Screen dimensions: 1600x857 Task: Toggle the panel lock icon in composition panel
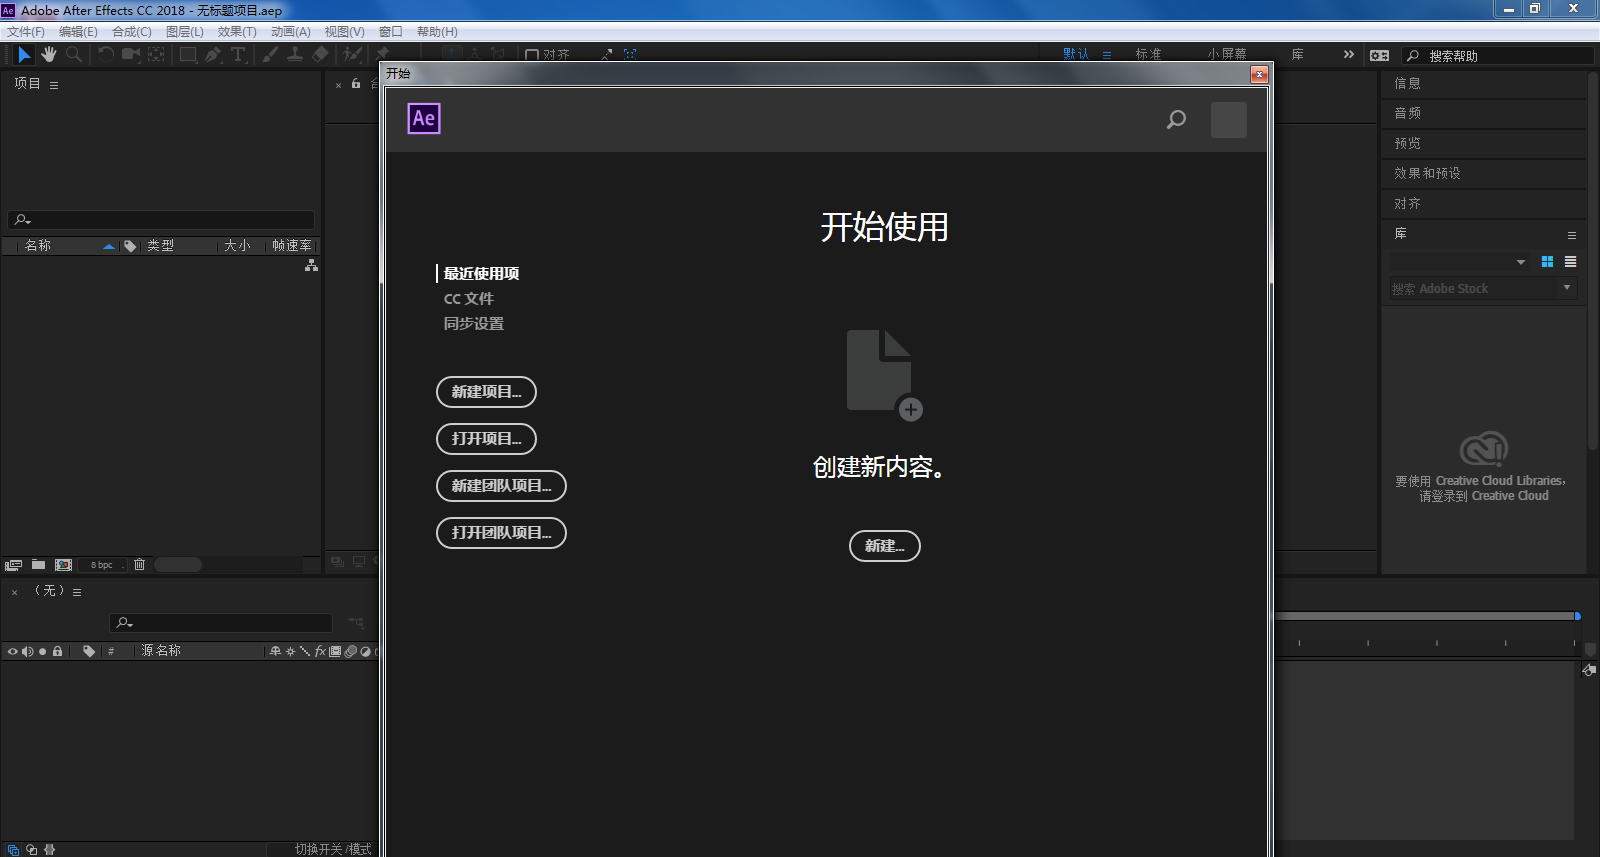356,84
